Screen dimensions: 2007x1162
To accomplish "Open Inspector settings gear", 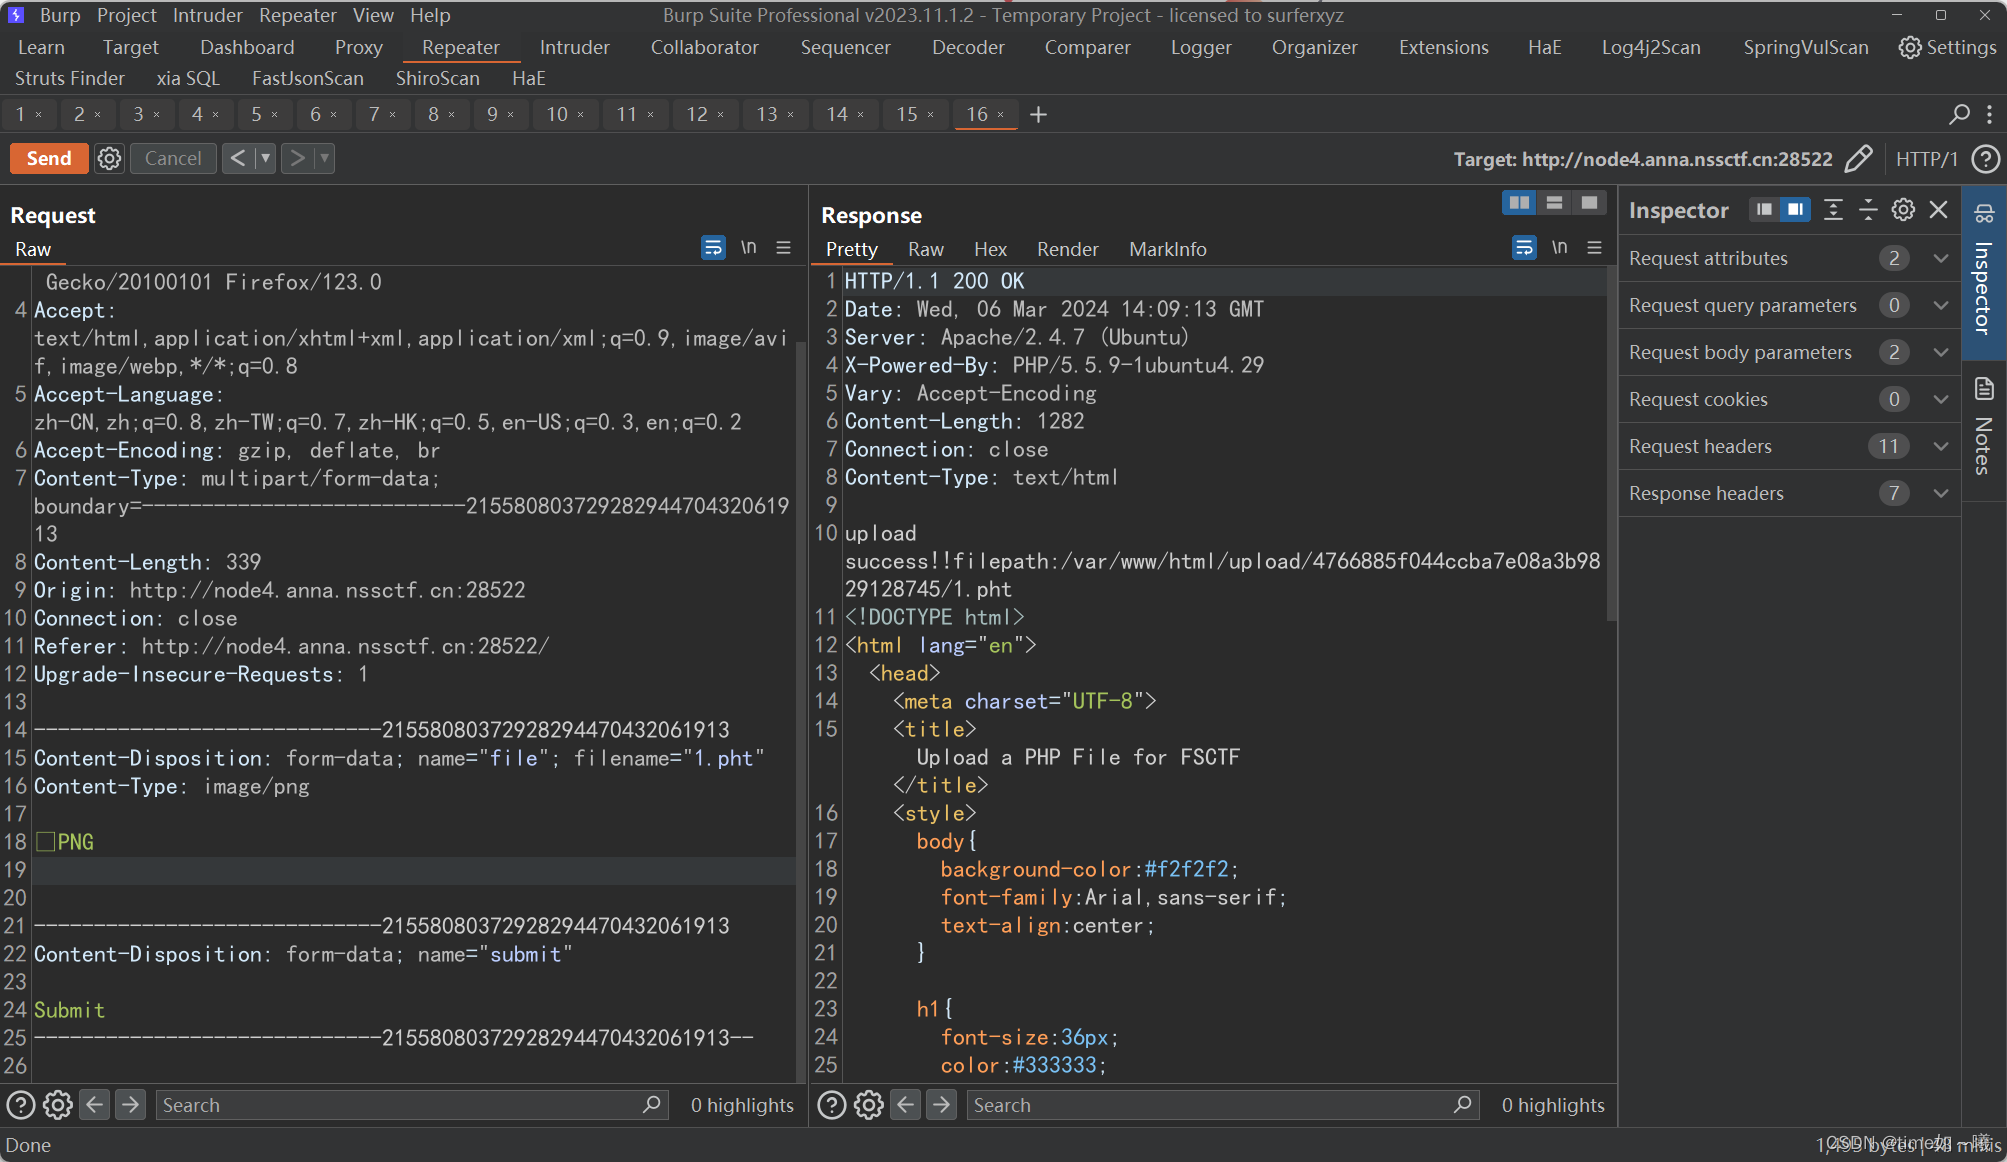I will pyautogui.click(x=1903, y=209).
